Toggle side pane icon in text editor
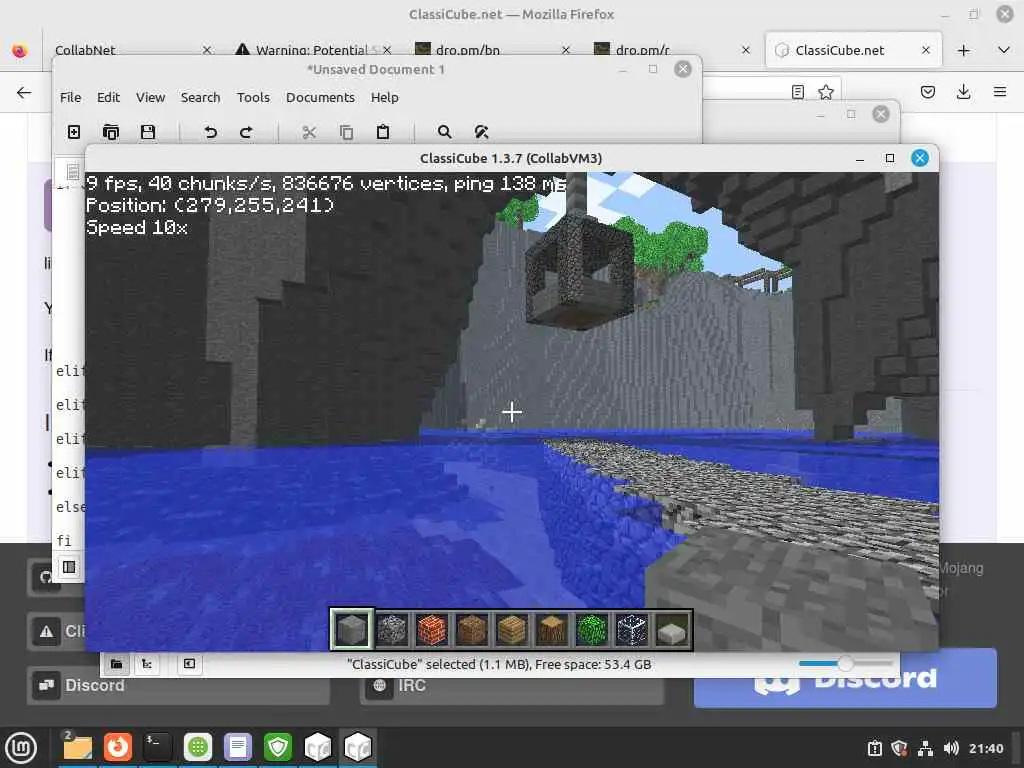 (x=69, y=567)
